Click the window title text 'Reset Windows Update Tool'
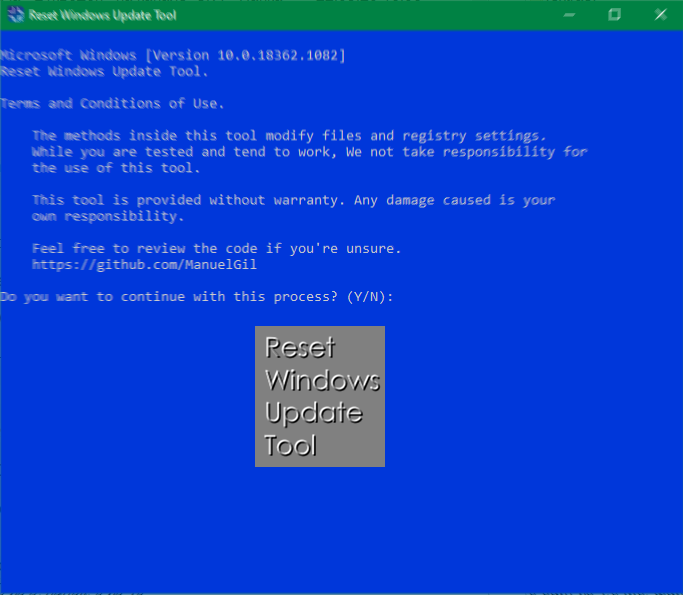The height and width of the screenshot is (595, 683). (x=103, y=15)
